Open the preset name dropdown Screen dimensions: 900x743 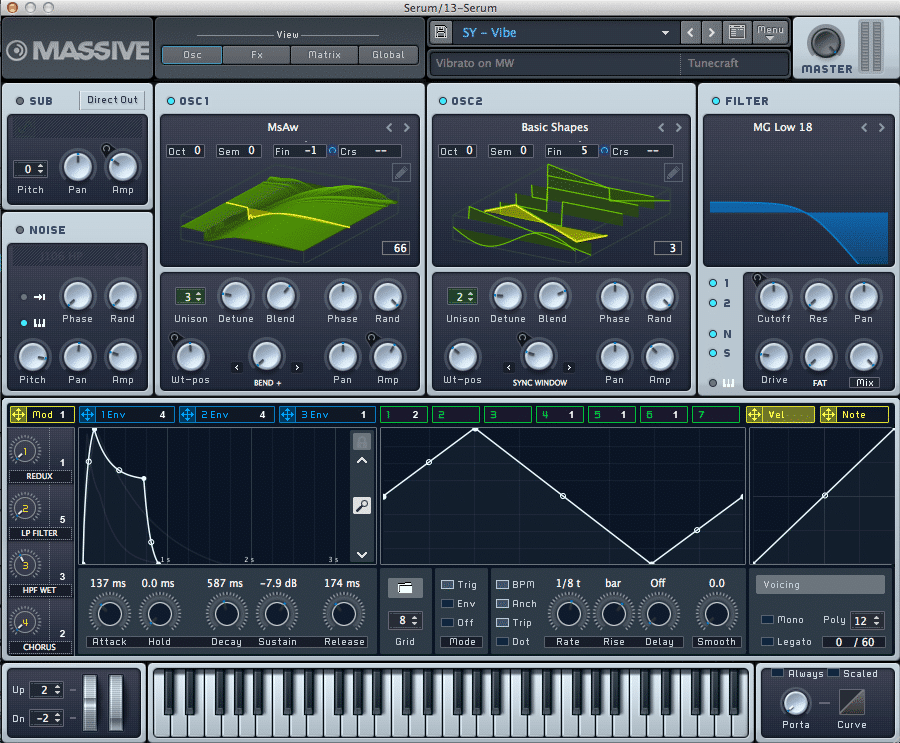[x=665, y=33]
